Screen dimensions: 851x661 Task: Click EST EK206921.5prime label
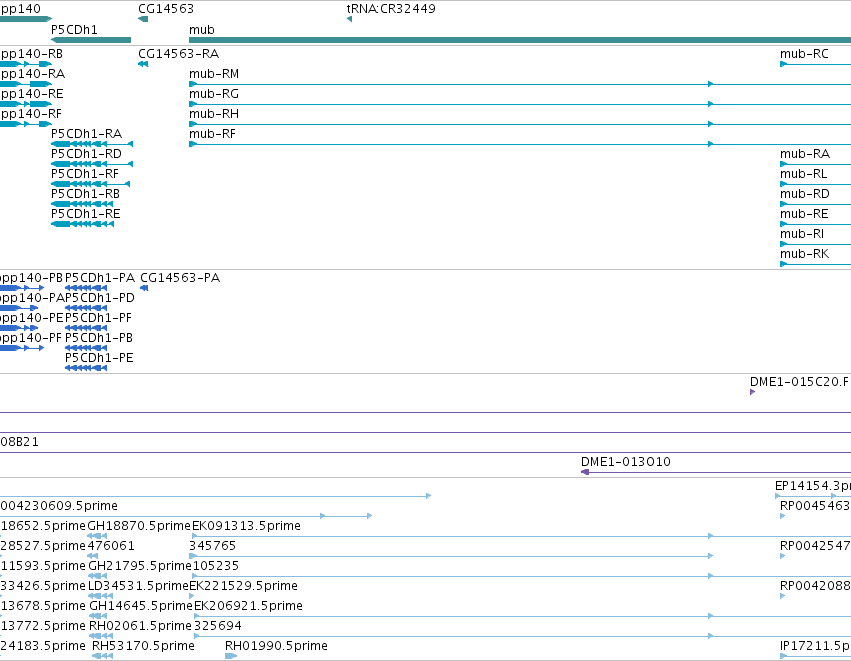click(x=249, y=606)
